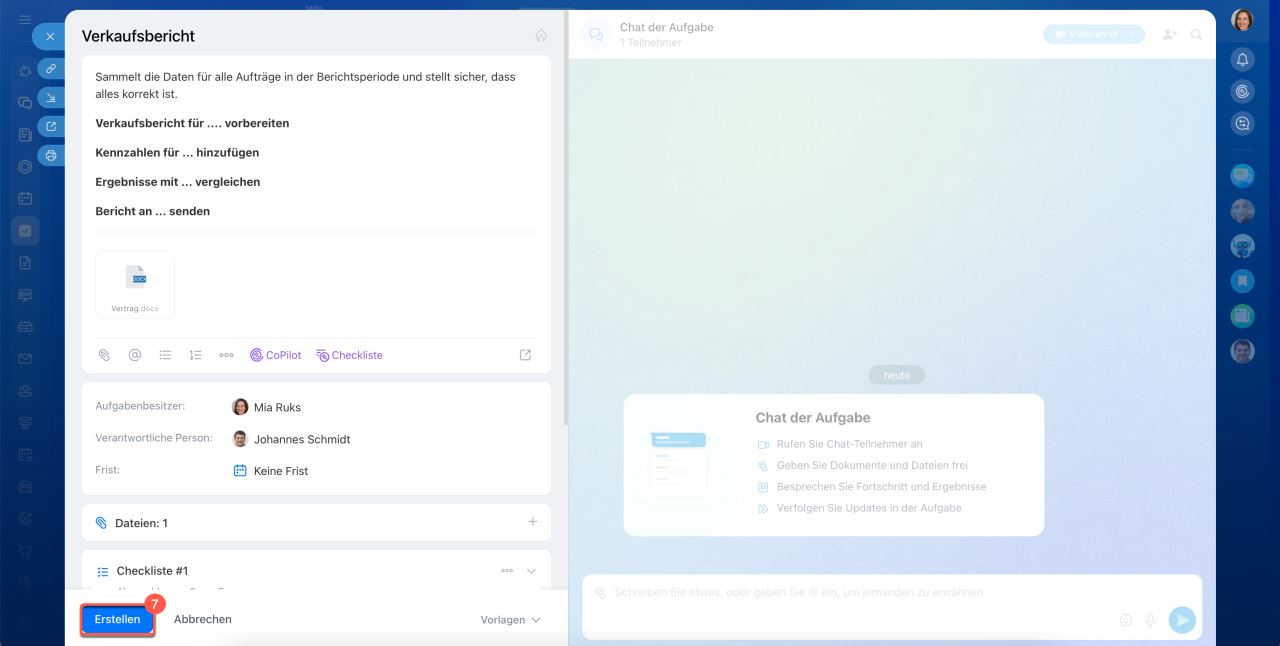Search within the task chat
Viewport: 1280px width, 646px height.
(1196, 34)
